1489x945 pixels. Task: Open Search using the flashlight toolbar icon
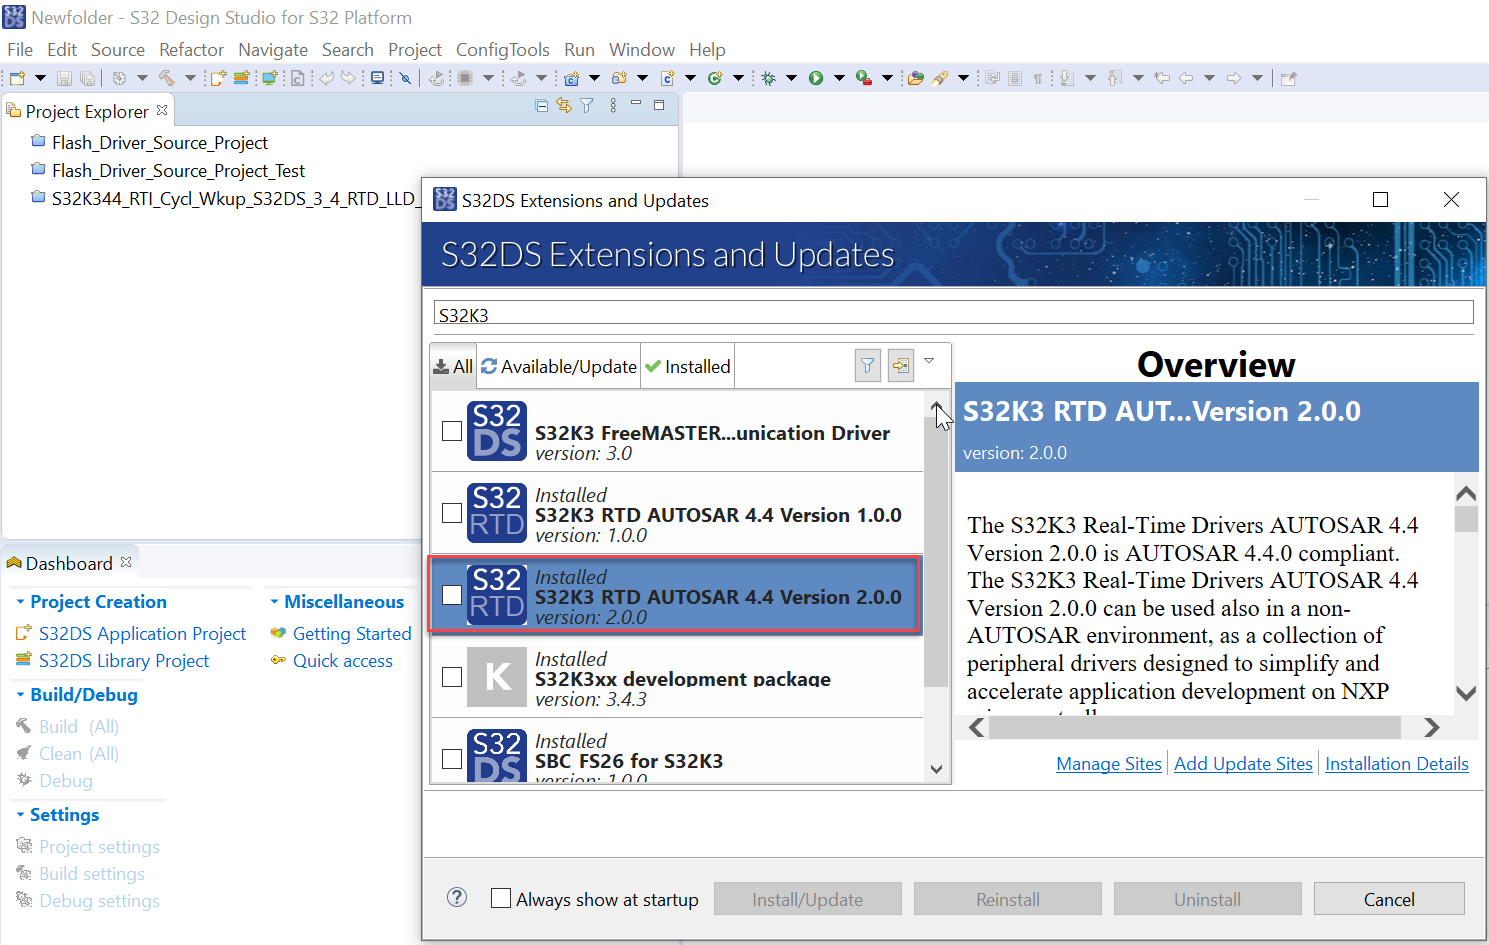click(941, 77)
